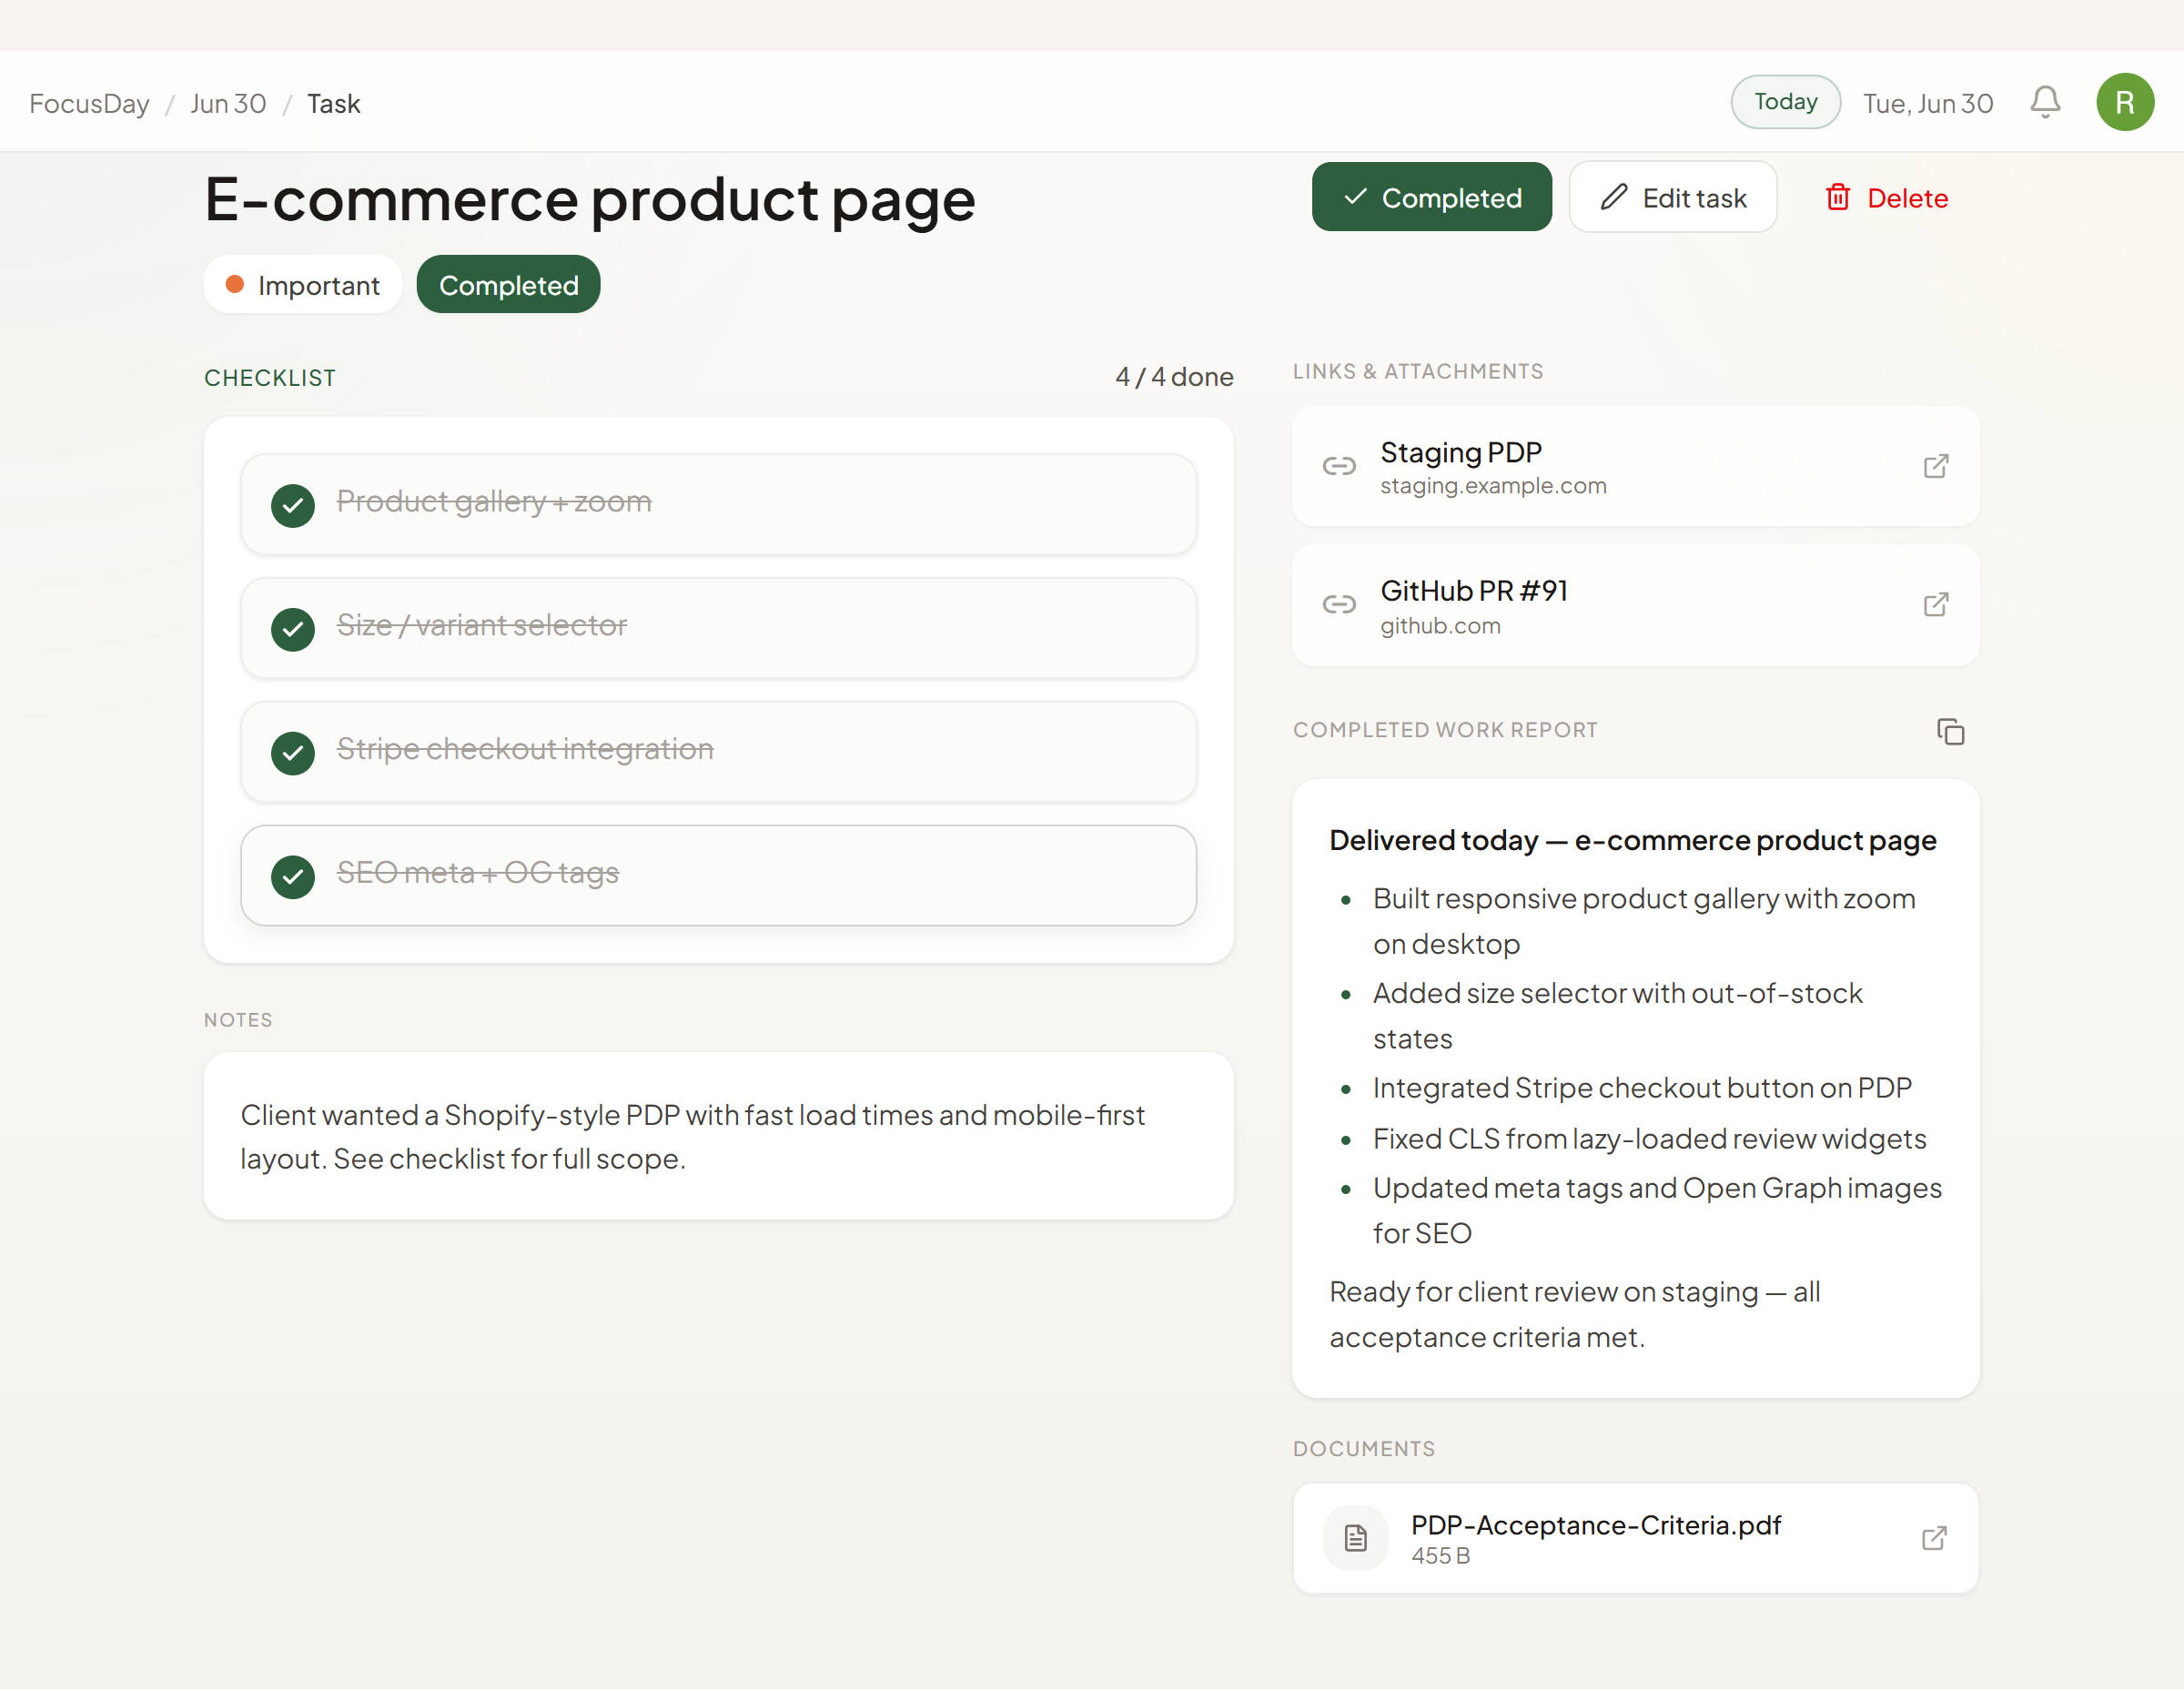Viewport: 2184px width, 1691px height.
Task: Click the 'github.com' URL text
Action: click(x=1440, y=626)
